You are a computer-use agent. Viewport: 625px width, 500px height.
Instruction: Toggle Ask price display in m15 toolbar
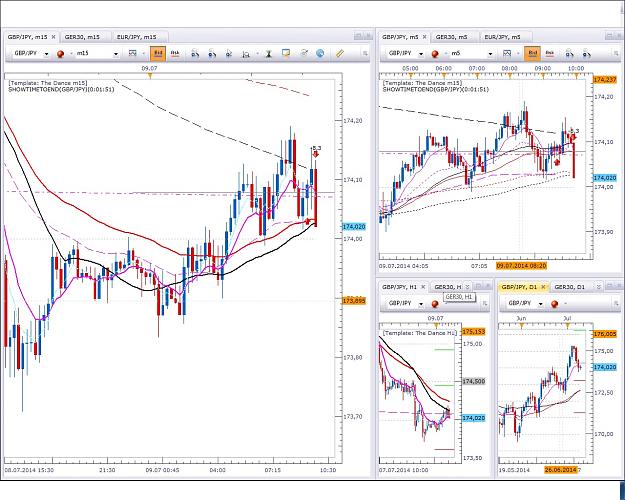click(175, 53)
